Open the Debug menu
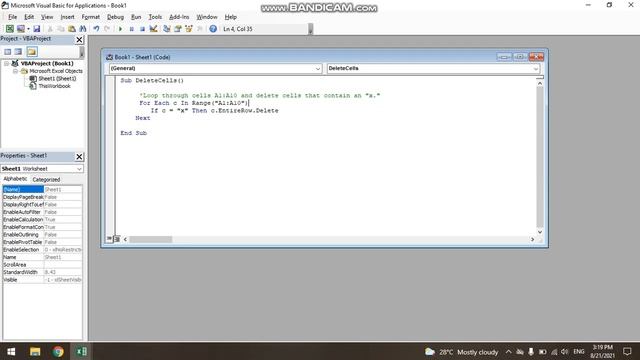The image size is (640, 360). pyautogui.click(x=115, y=17)
